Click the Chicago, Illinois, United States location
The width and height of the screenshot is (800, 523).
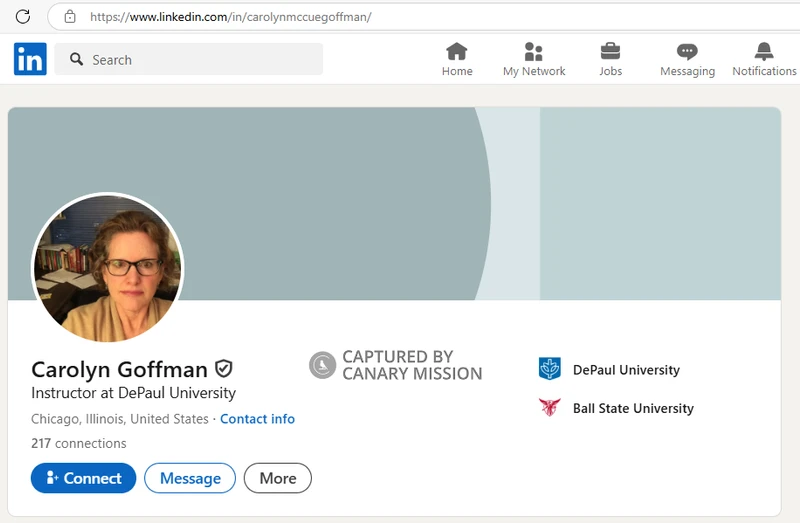tap(120, 419)
